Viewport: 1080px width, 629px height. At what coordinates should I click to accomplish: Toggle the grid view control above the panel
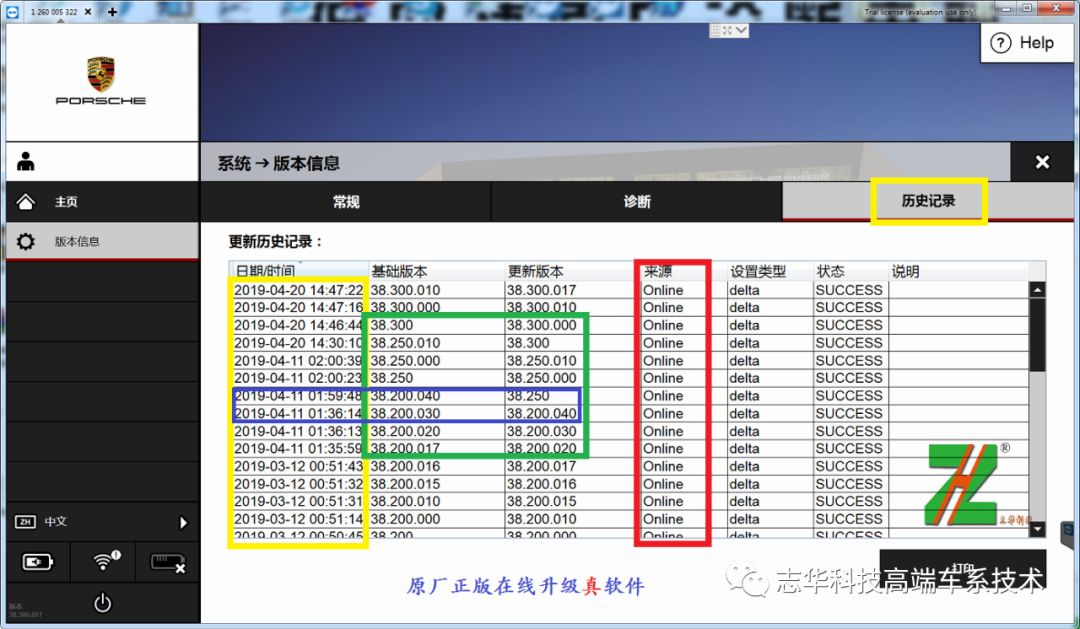pos(718,29)
